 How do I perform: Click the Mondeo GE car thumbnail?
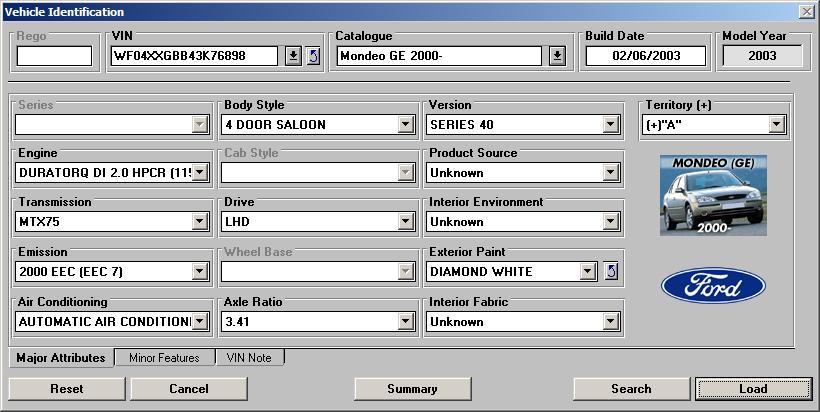point(713,195)
